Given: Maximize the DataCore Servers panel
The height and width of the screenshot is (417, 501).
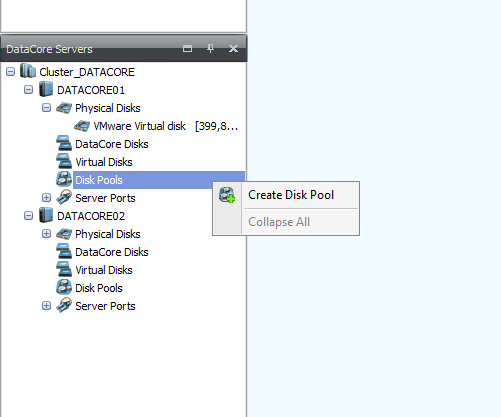Looking at the screenshot, I should (x=187, y=49).
